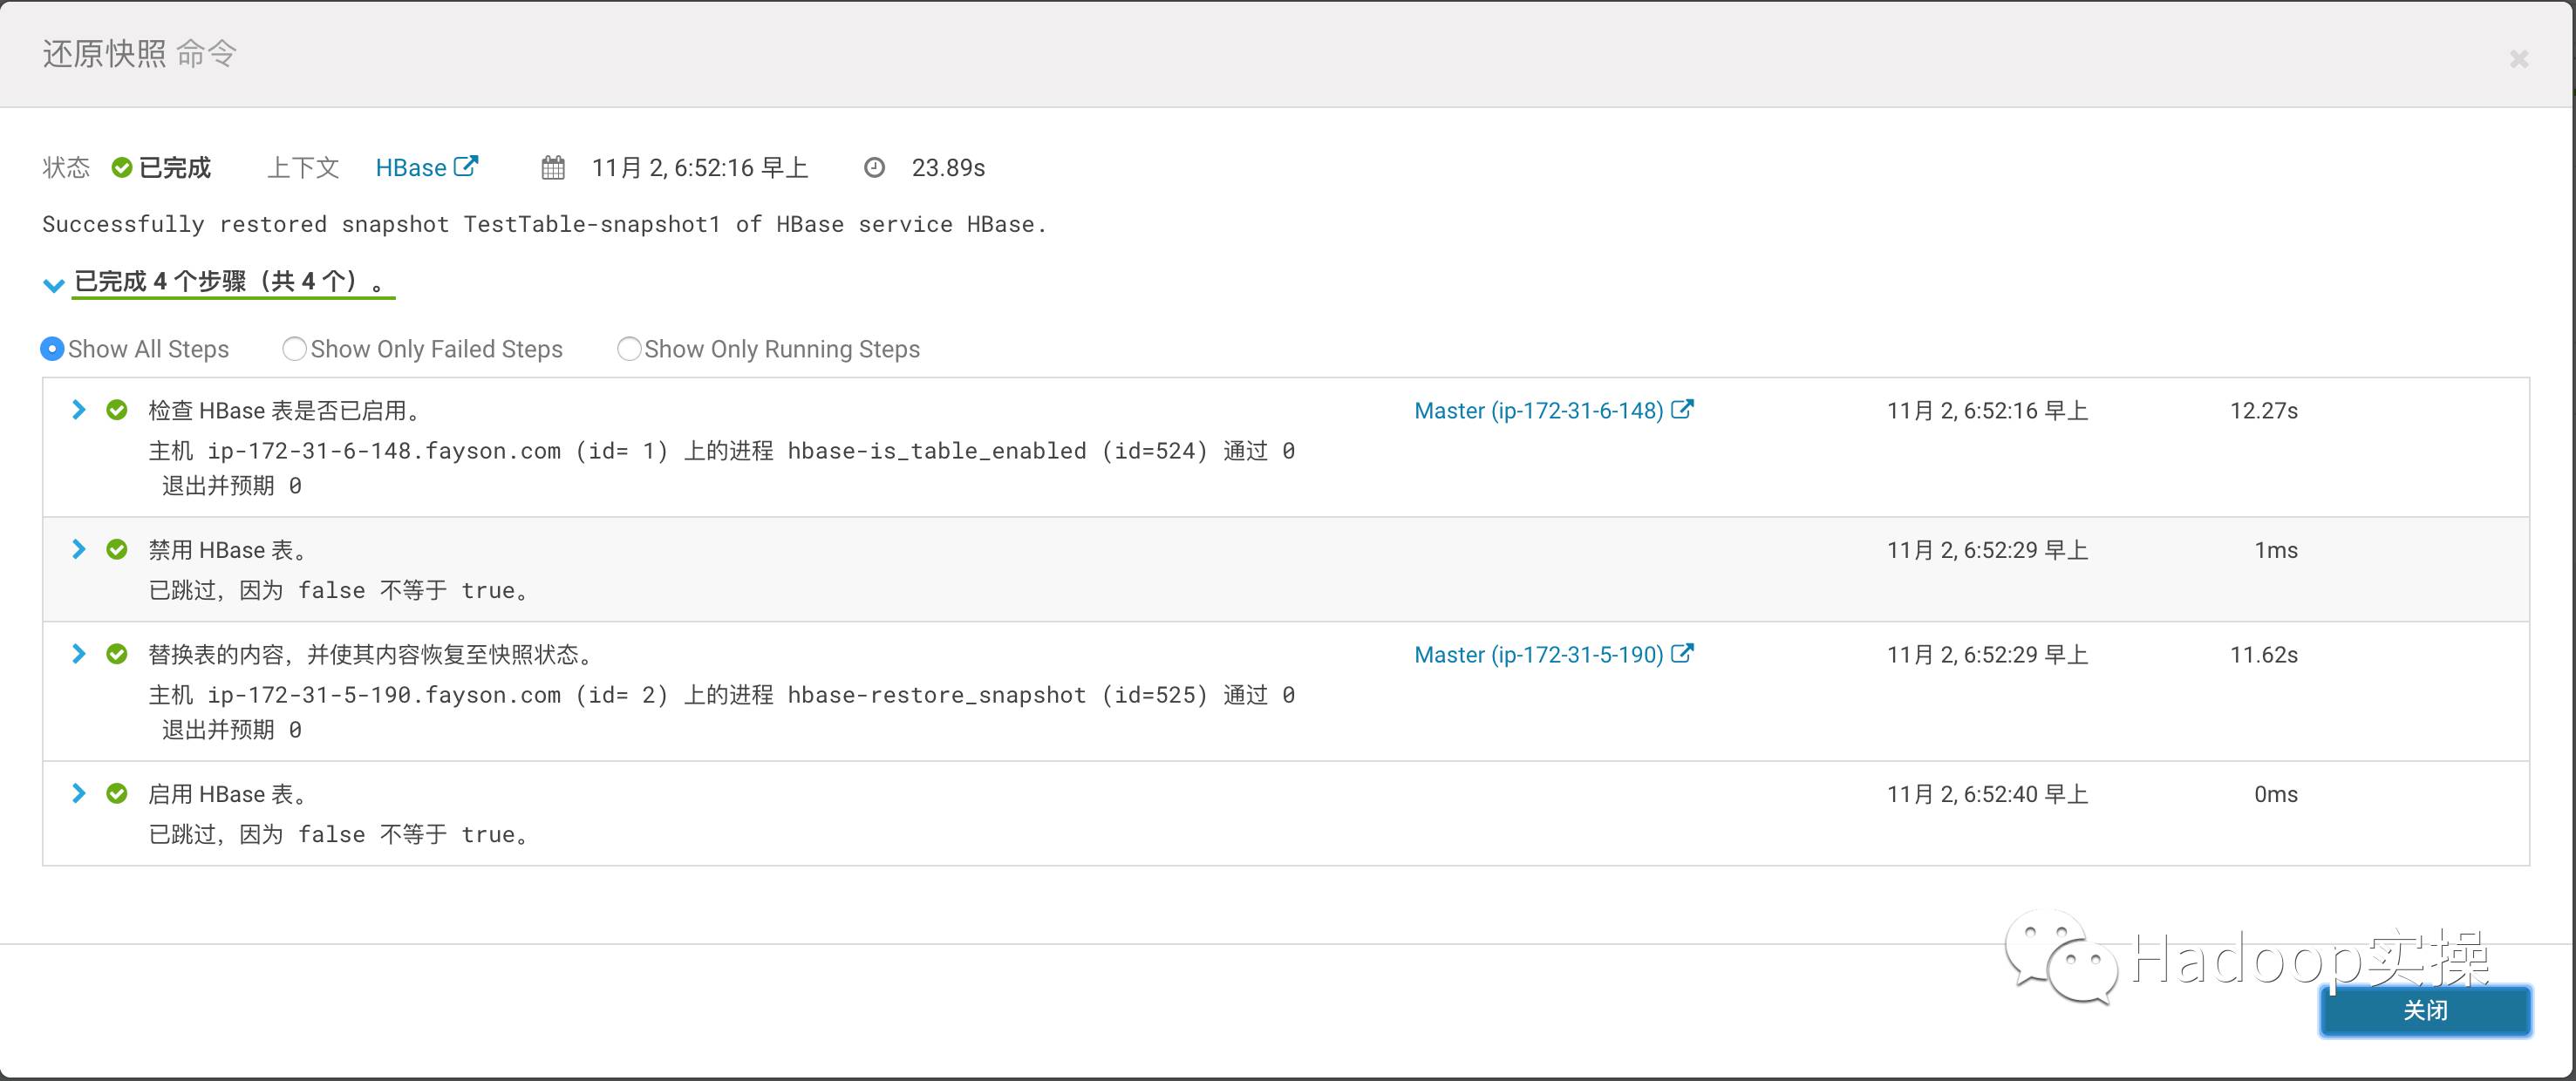Expand the 禁用 HBase 表 step details

tap(79, 549)
